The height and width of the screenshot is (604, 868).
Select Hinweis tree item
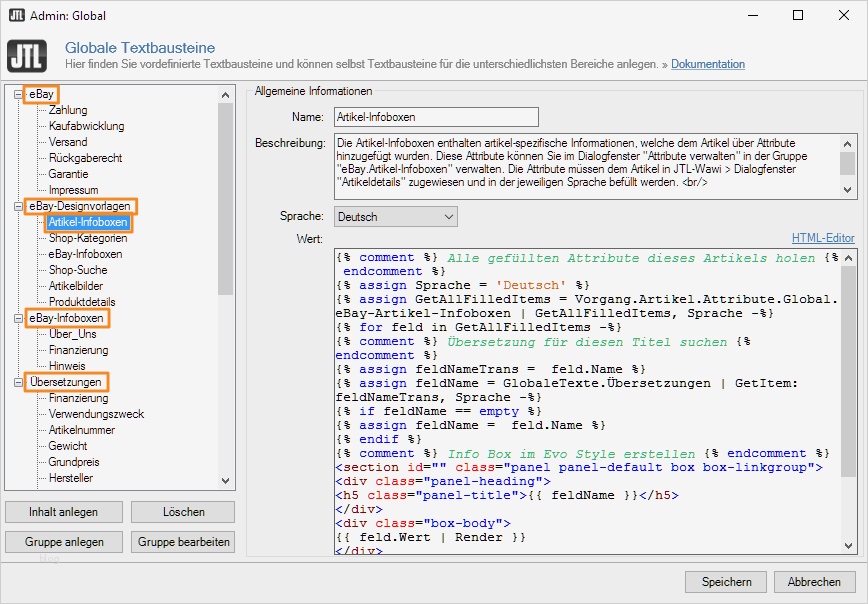[67, 366]
